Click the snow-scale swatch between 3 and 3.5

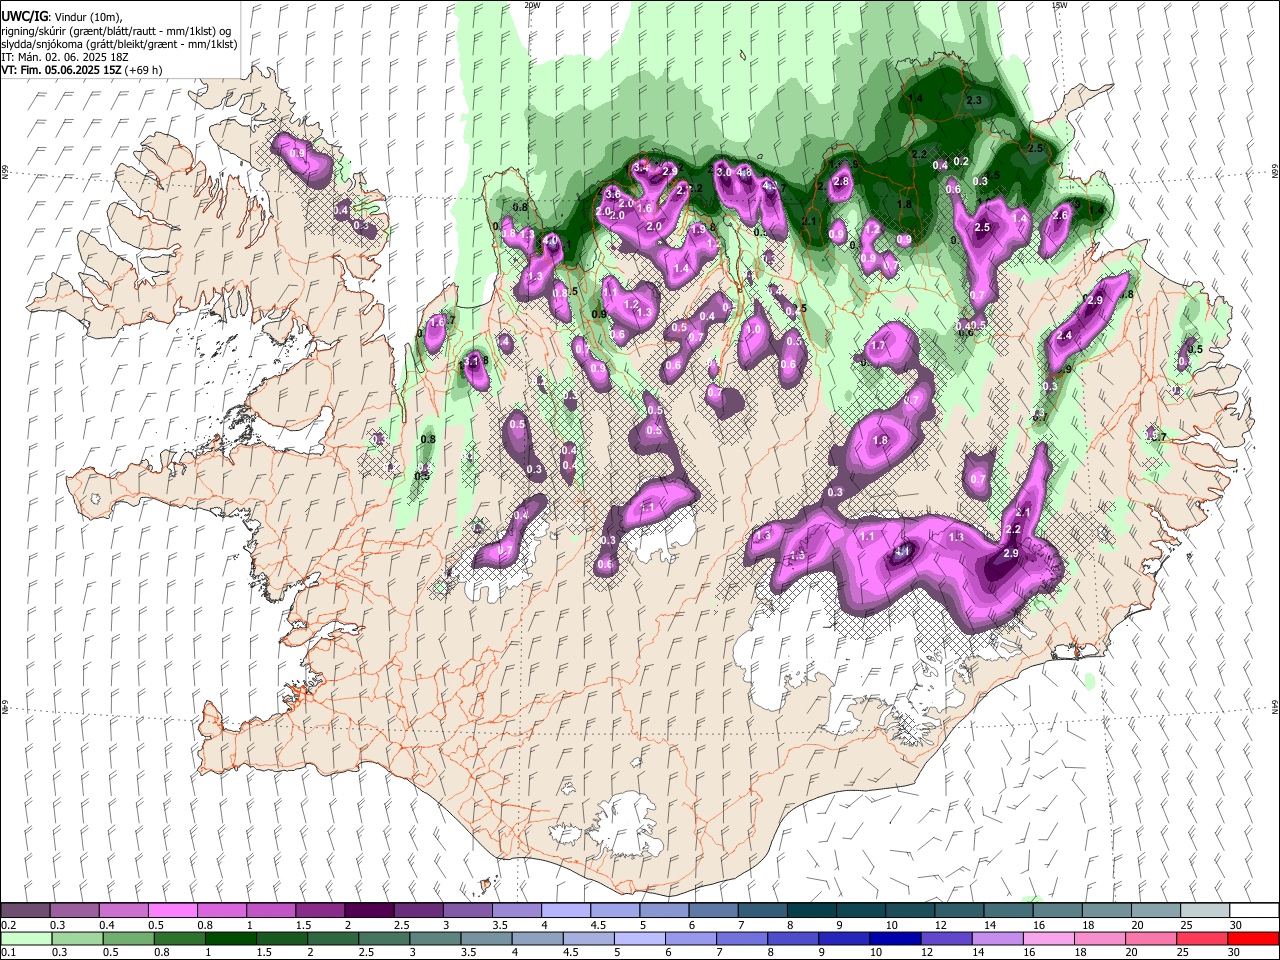coord(466,910)
